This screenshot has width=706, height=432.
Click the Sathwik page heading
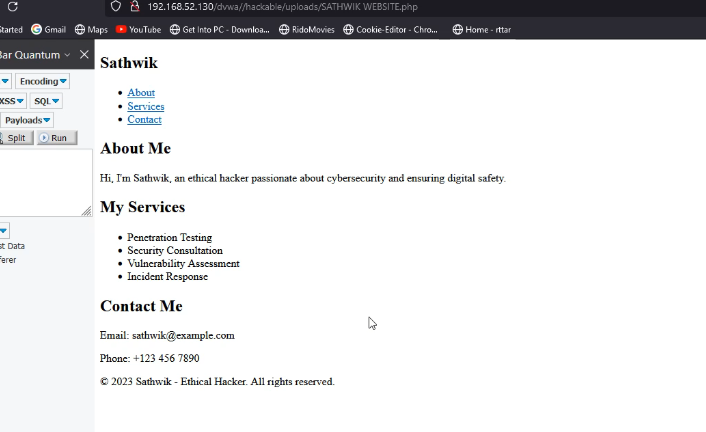click(x=129, y=63)
